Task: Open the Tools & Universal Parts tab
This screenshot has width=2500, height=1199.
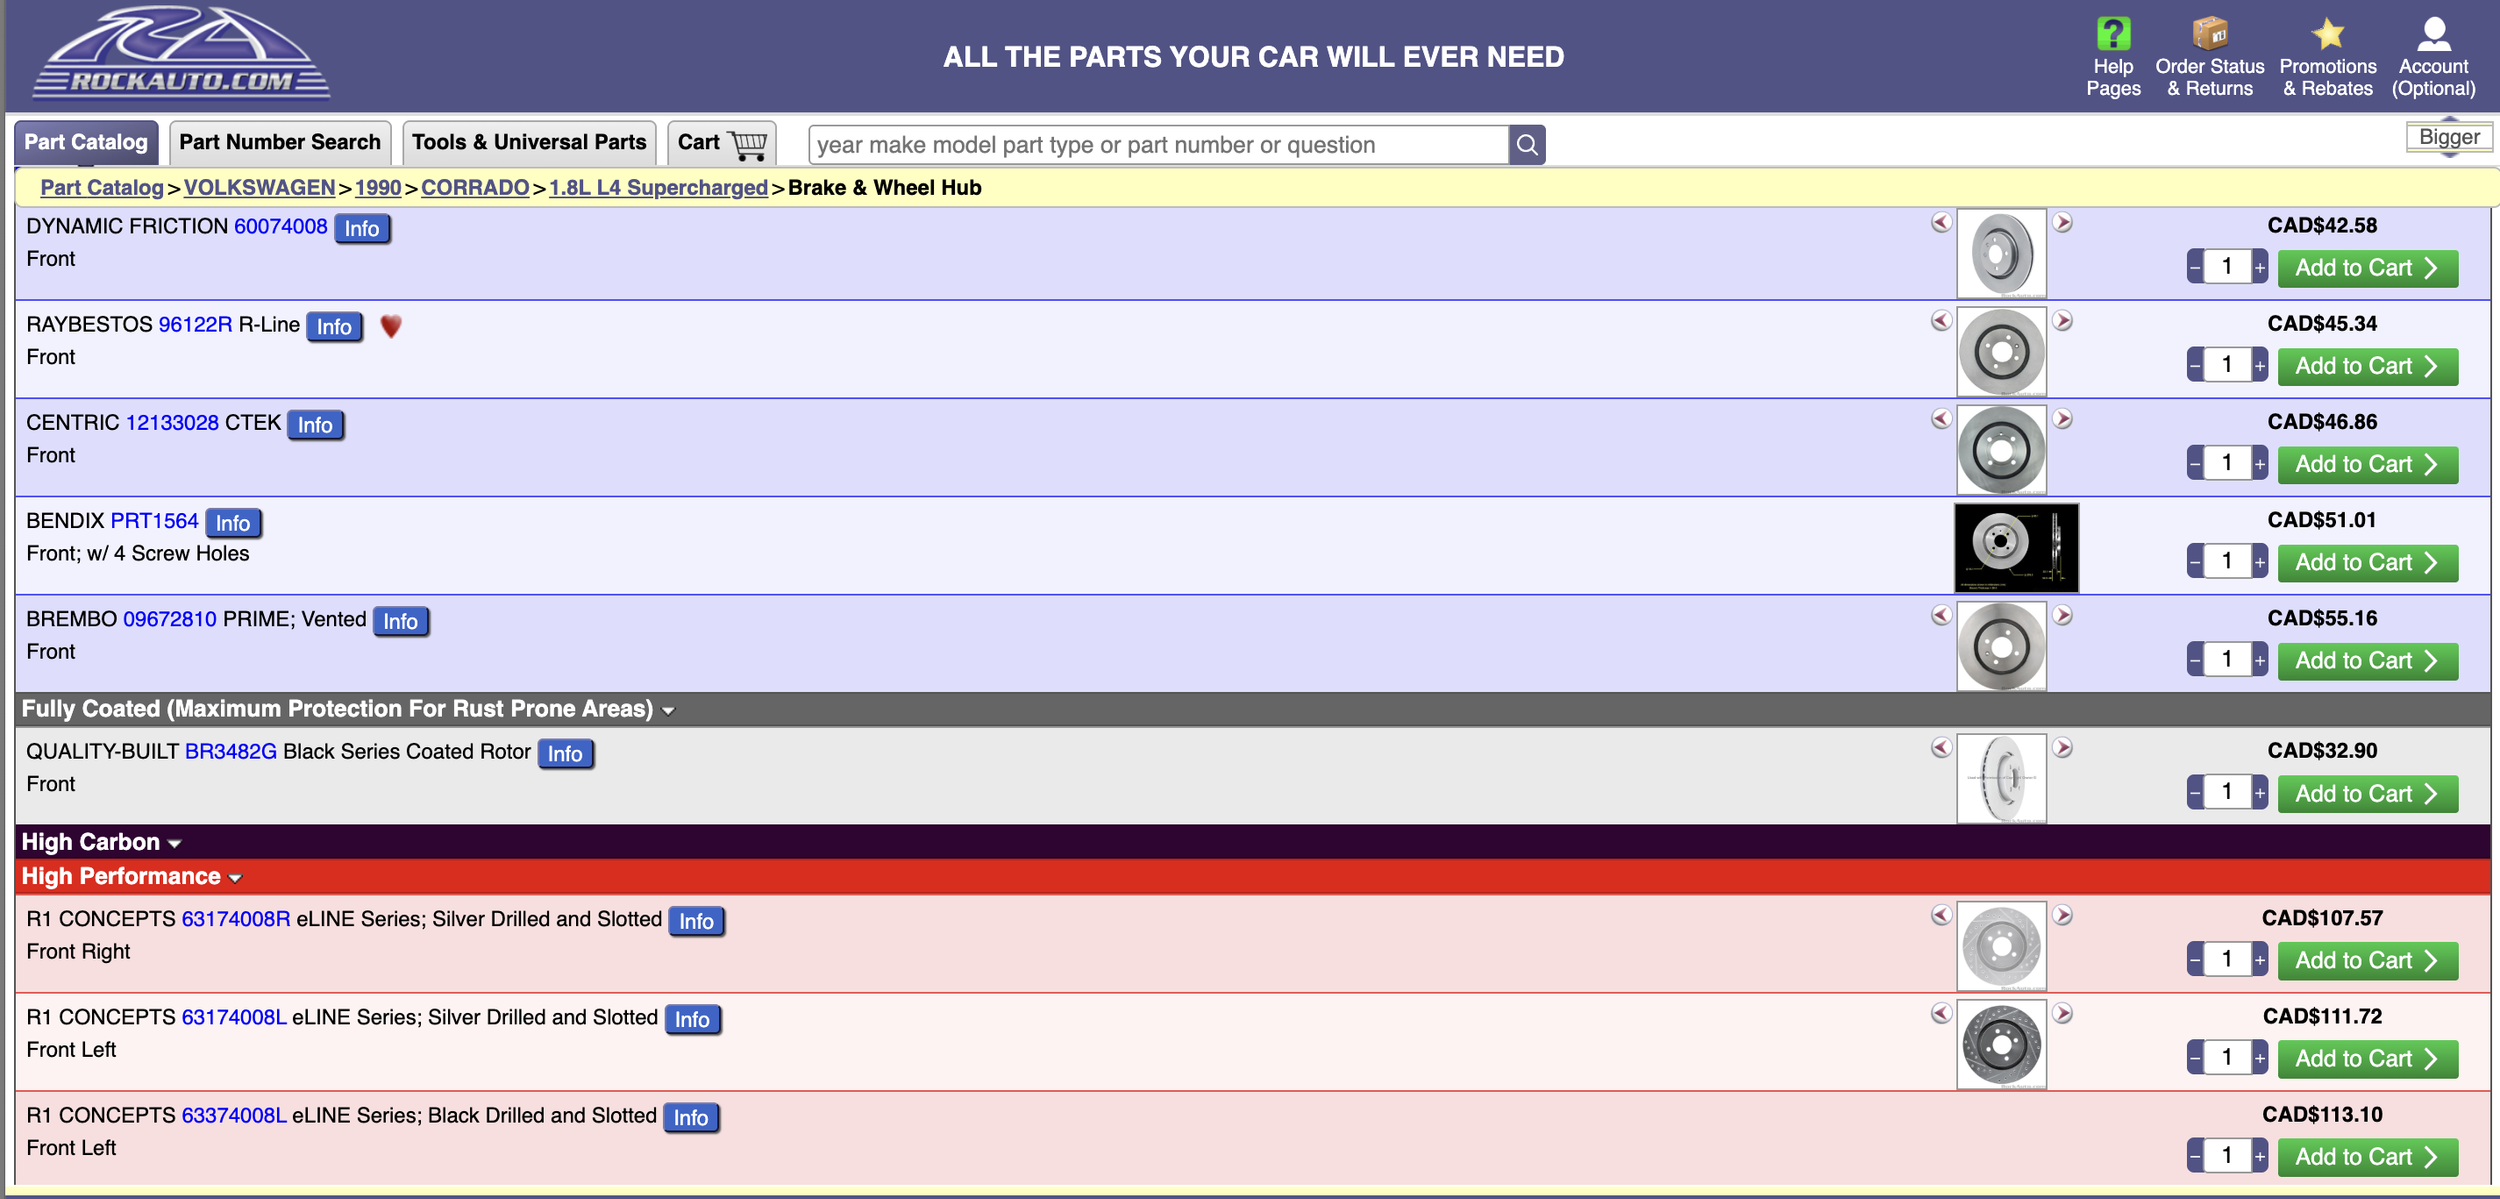Action: tap(529, 143)
